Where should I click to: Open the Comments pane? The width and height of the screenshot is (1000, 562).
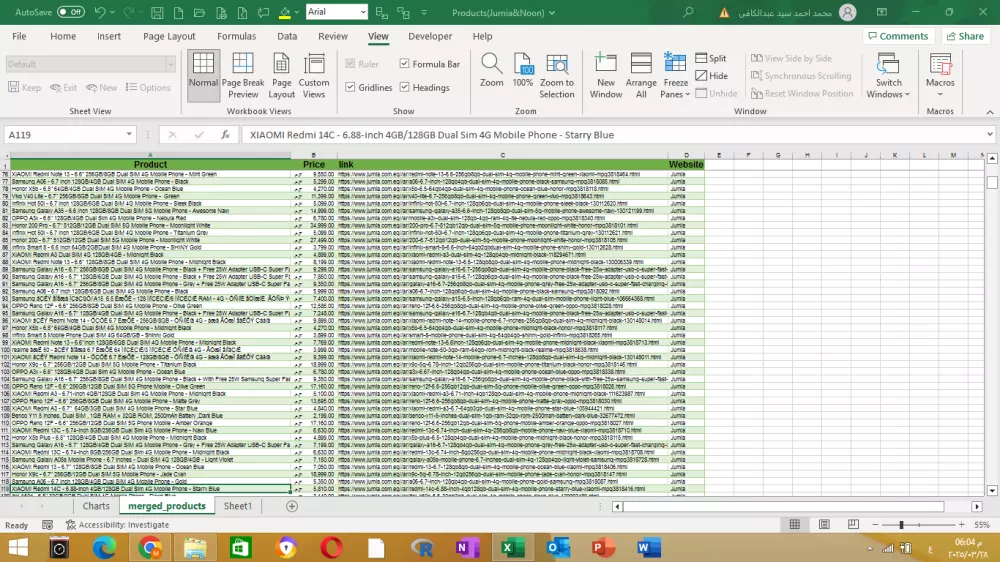pos(898,36)
